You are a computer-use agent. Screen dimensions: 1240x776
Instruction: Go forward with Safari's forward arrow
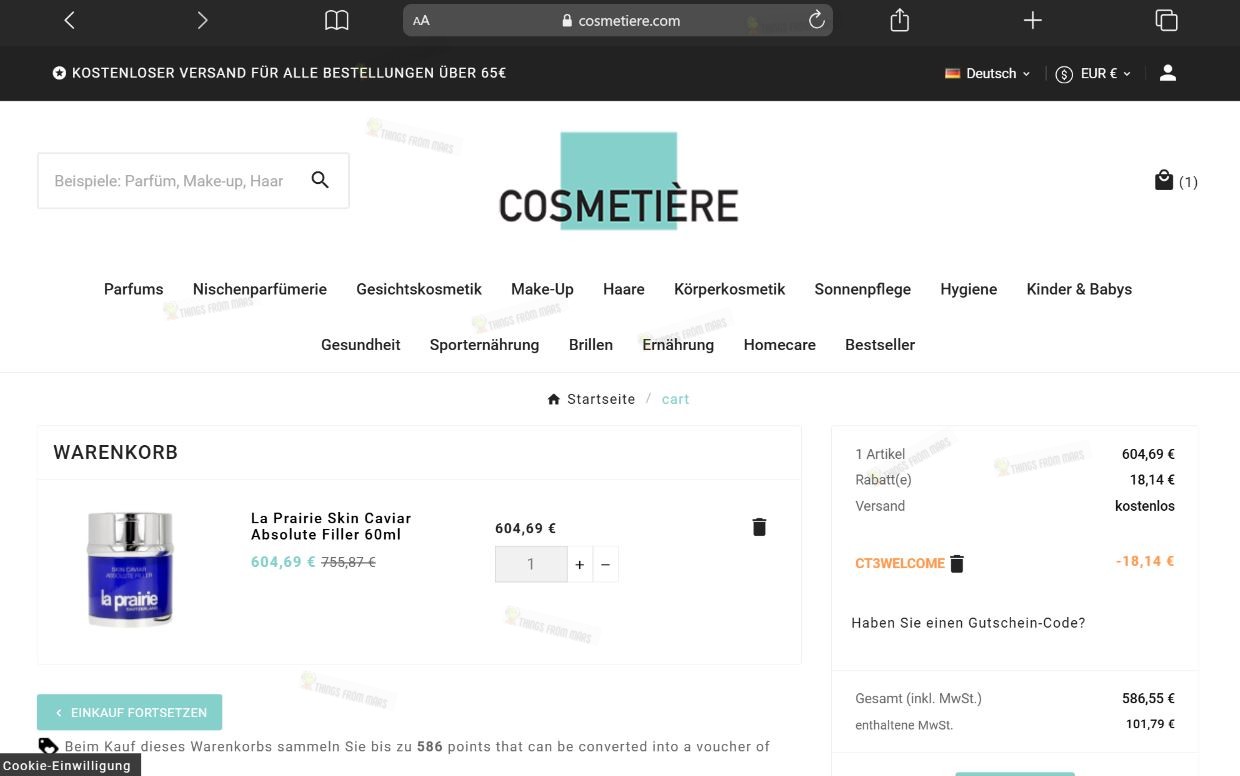(x=202, y=20)
